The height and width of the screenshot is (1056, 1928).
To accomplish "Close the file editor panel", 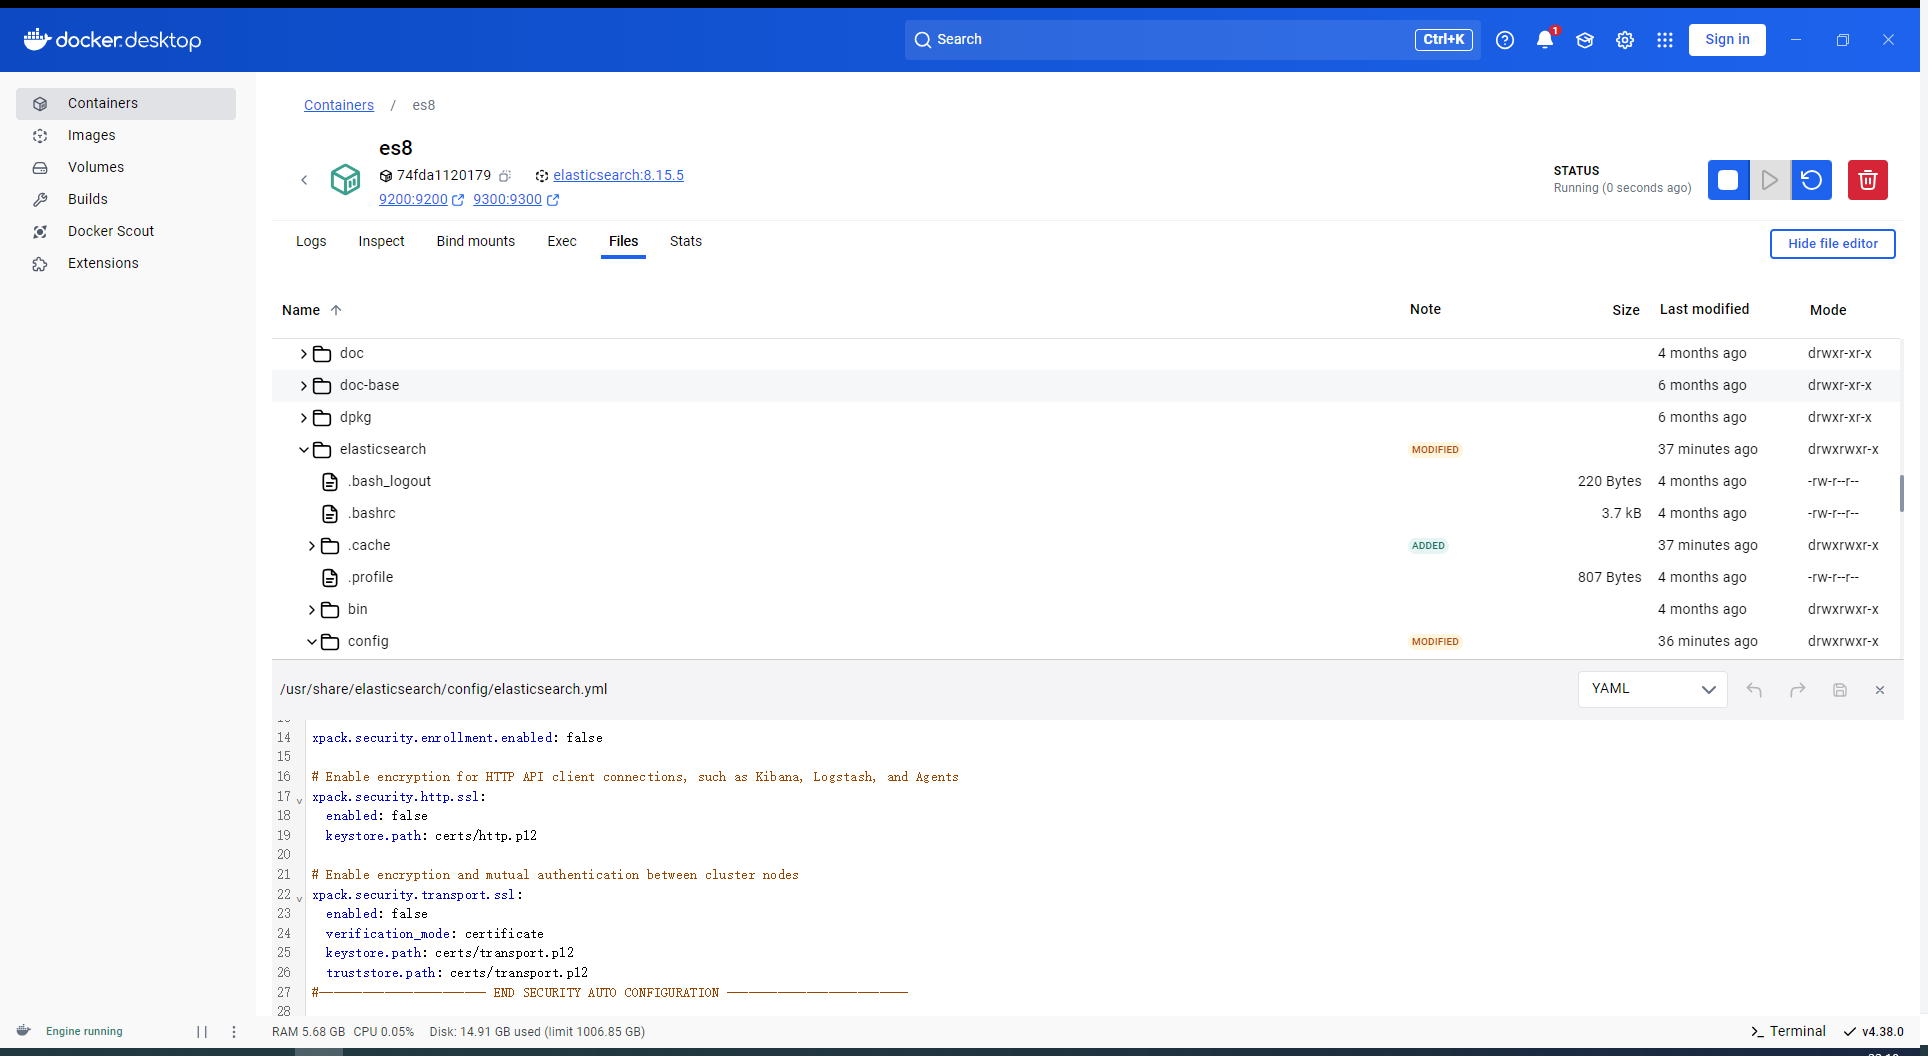I will [1880, 690].
